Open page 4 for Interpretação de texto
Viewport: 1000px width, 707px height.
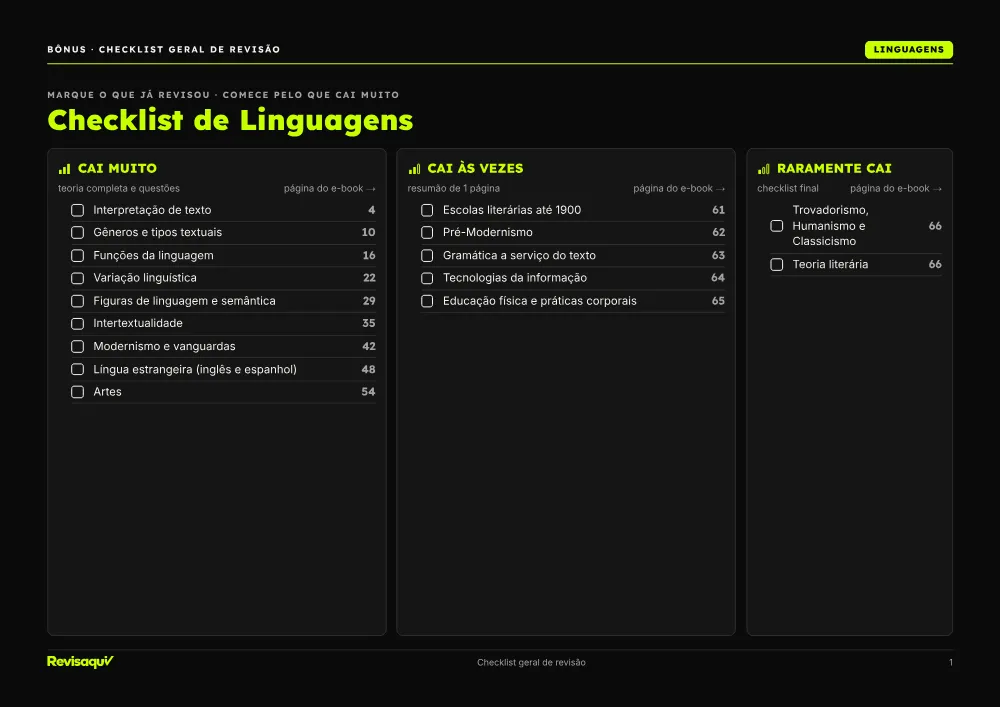[372, 210]
